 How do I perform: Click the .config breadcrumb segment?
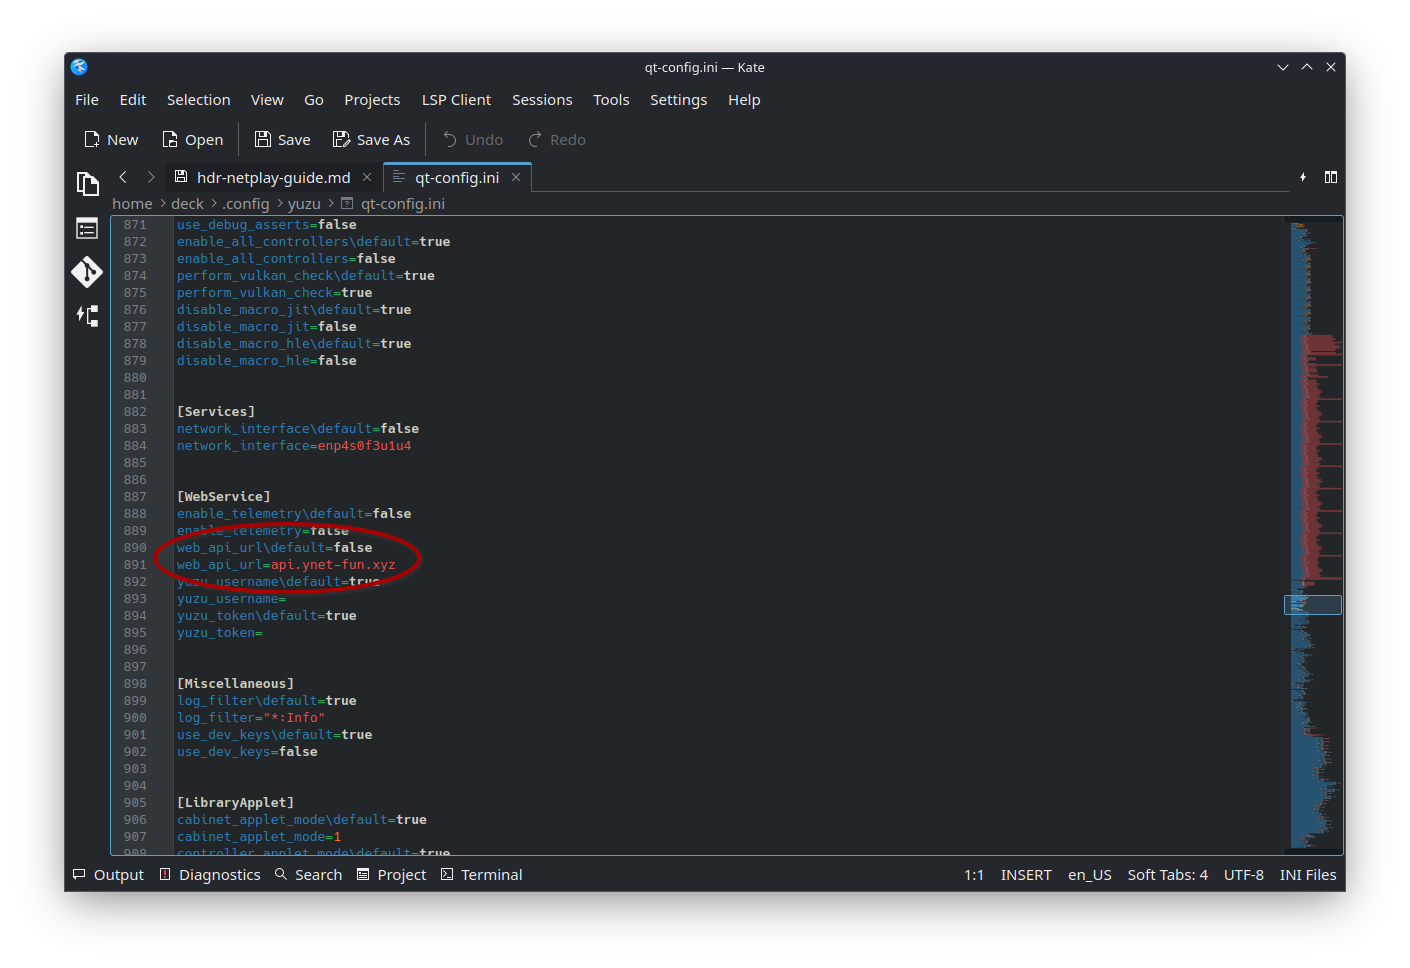tap(246, 204)
